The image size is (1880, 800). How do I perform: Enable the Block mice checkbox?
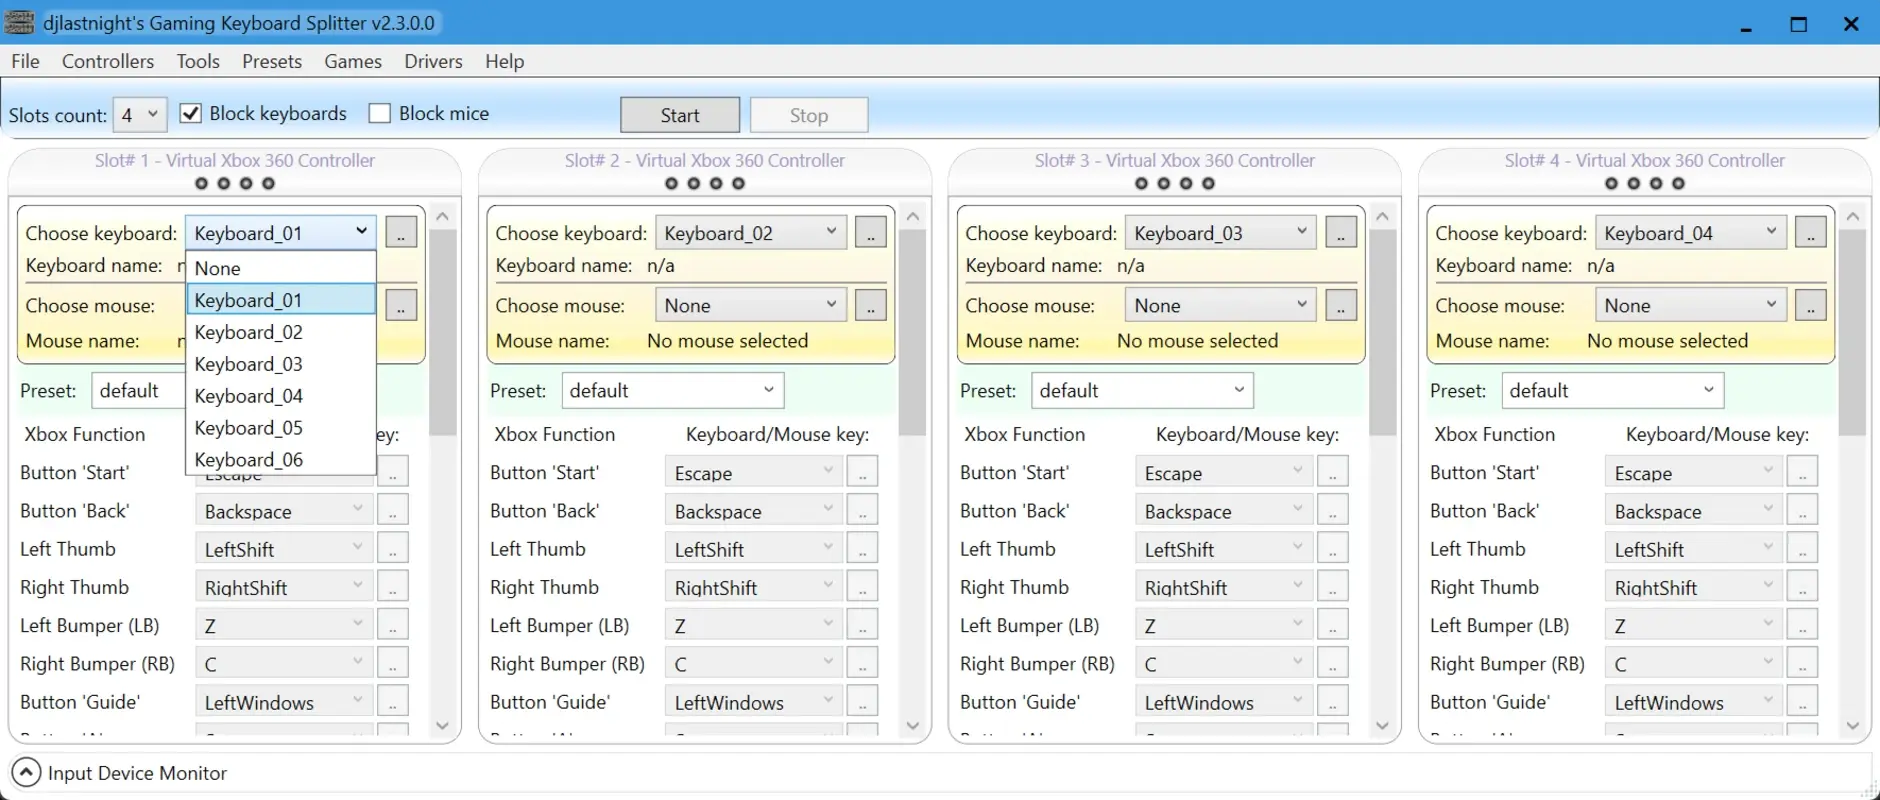[x=380, y=113]
